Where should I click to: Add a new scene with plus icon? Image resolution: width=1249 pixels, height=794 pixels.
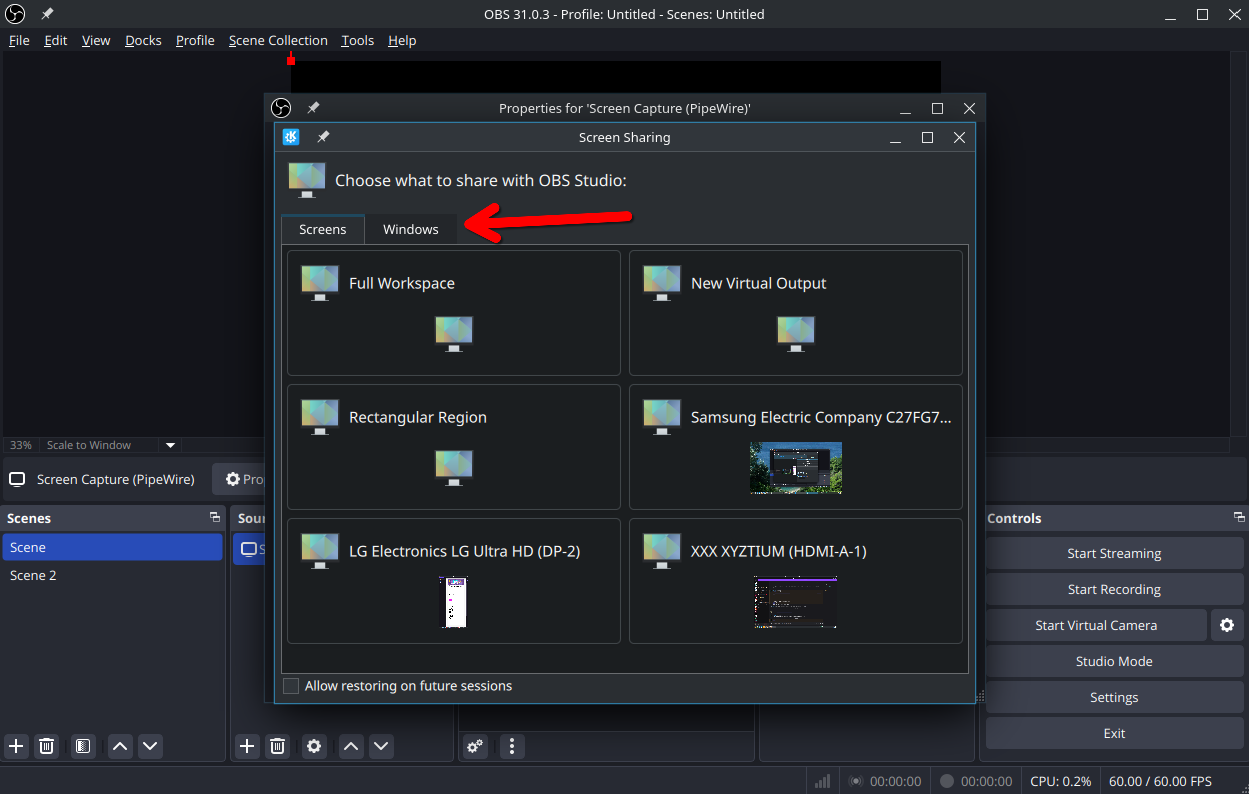pos(16,746)
